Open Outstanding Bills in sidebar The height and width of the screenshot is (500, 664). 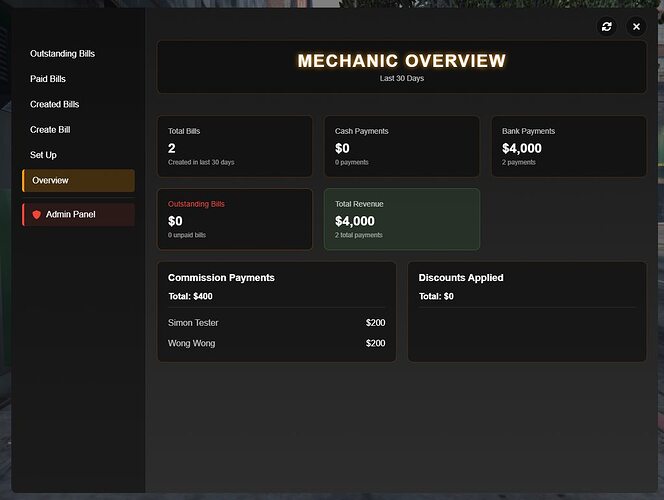(62, 54)
